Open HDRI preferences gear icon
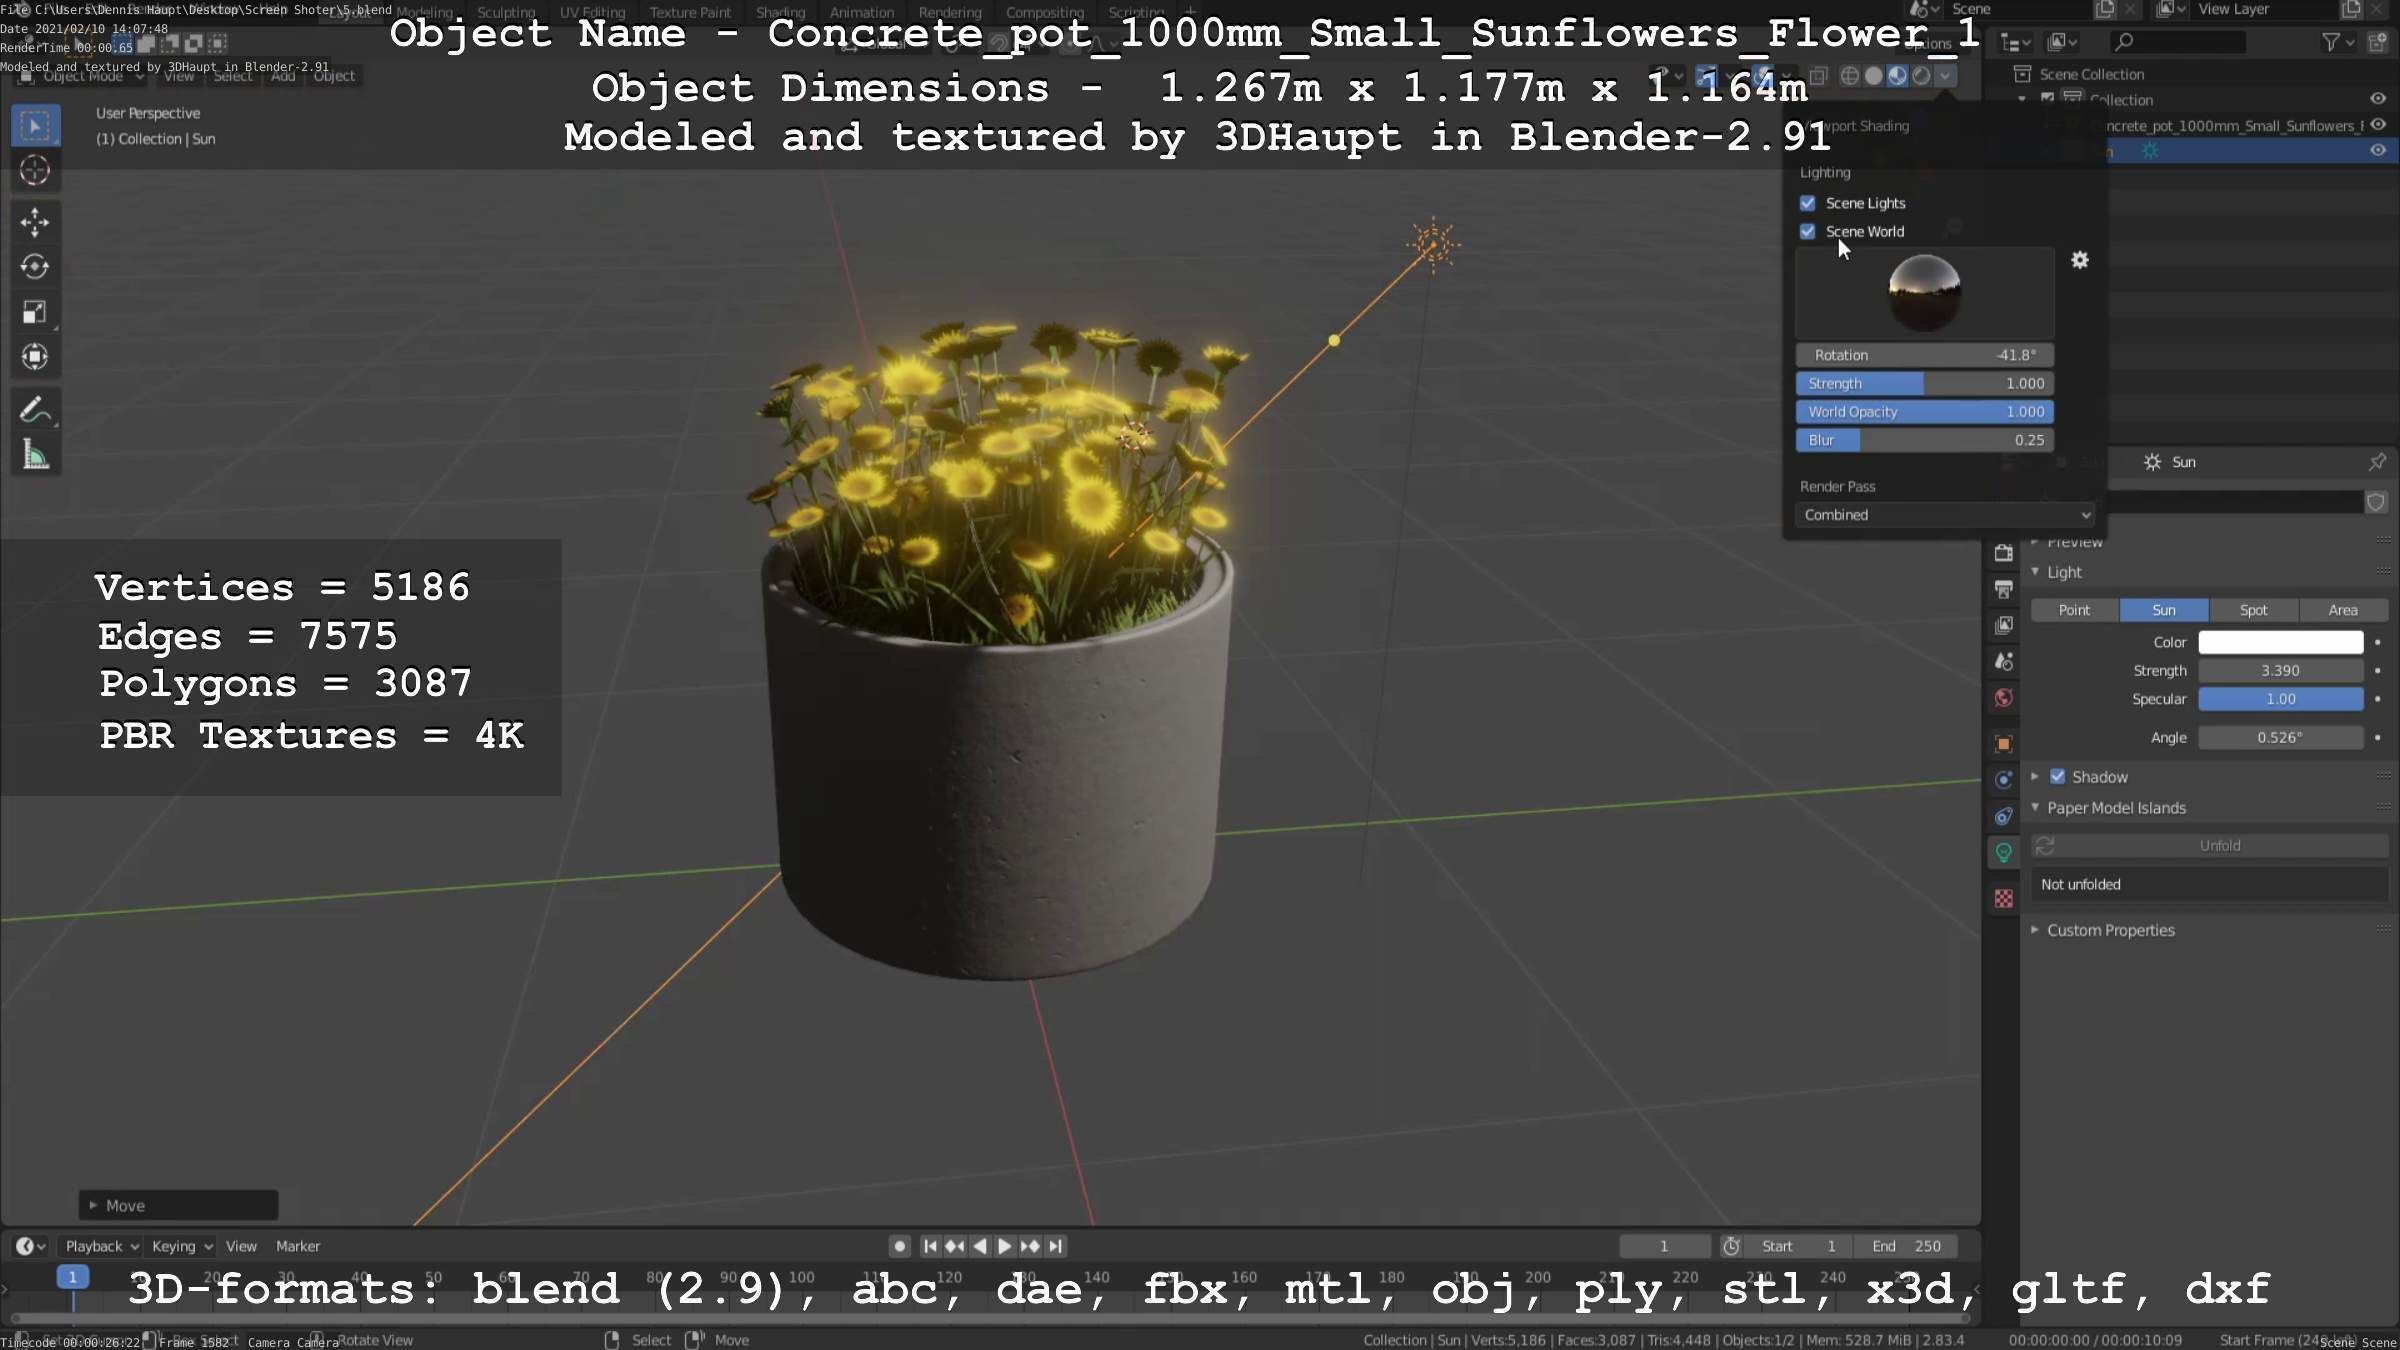This screenshot has width=2400, height=1350. pos(2080,260)
